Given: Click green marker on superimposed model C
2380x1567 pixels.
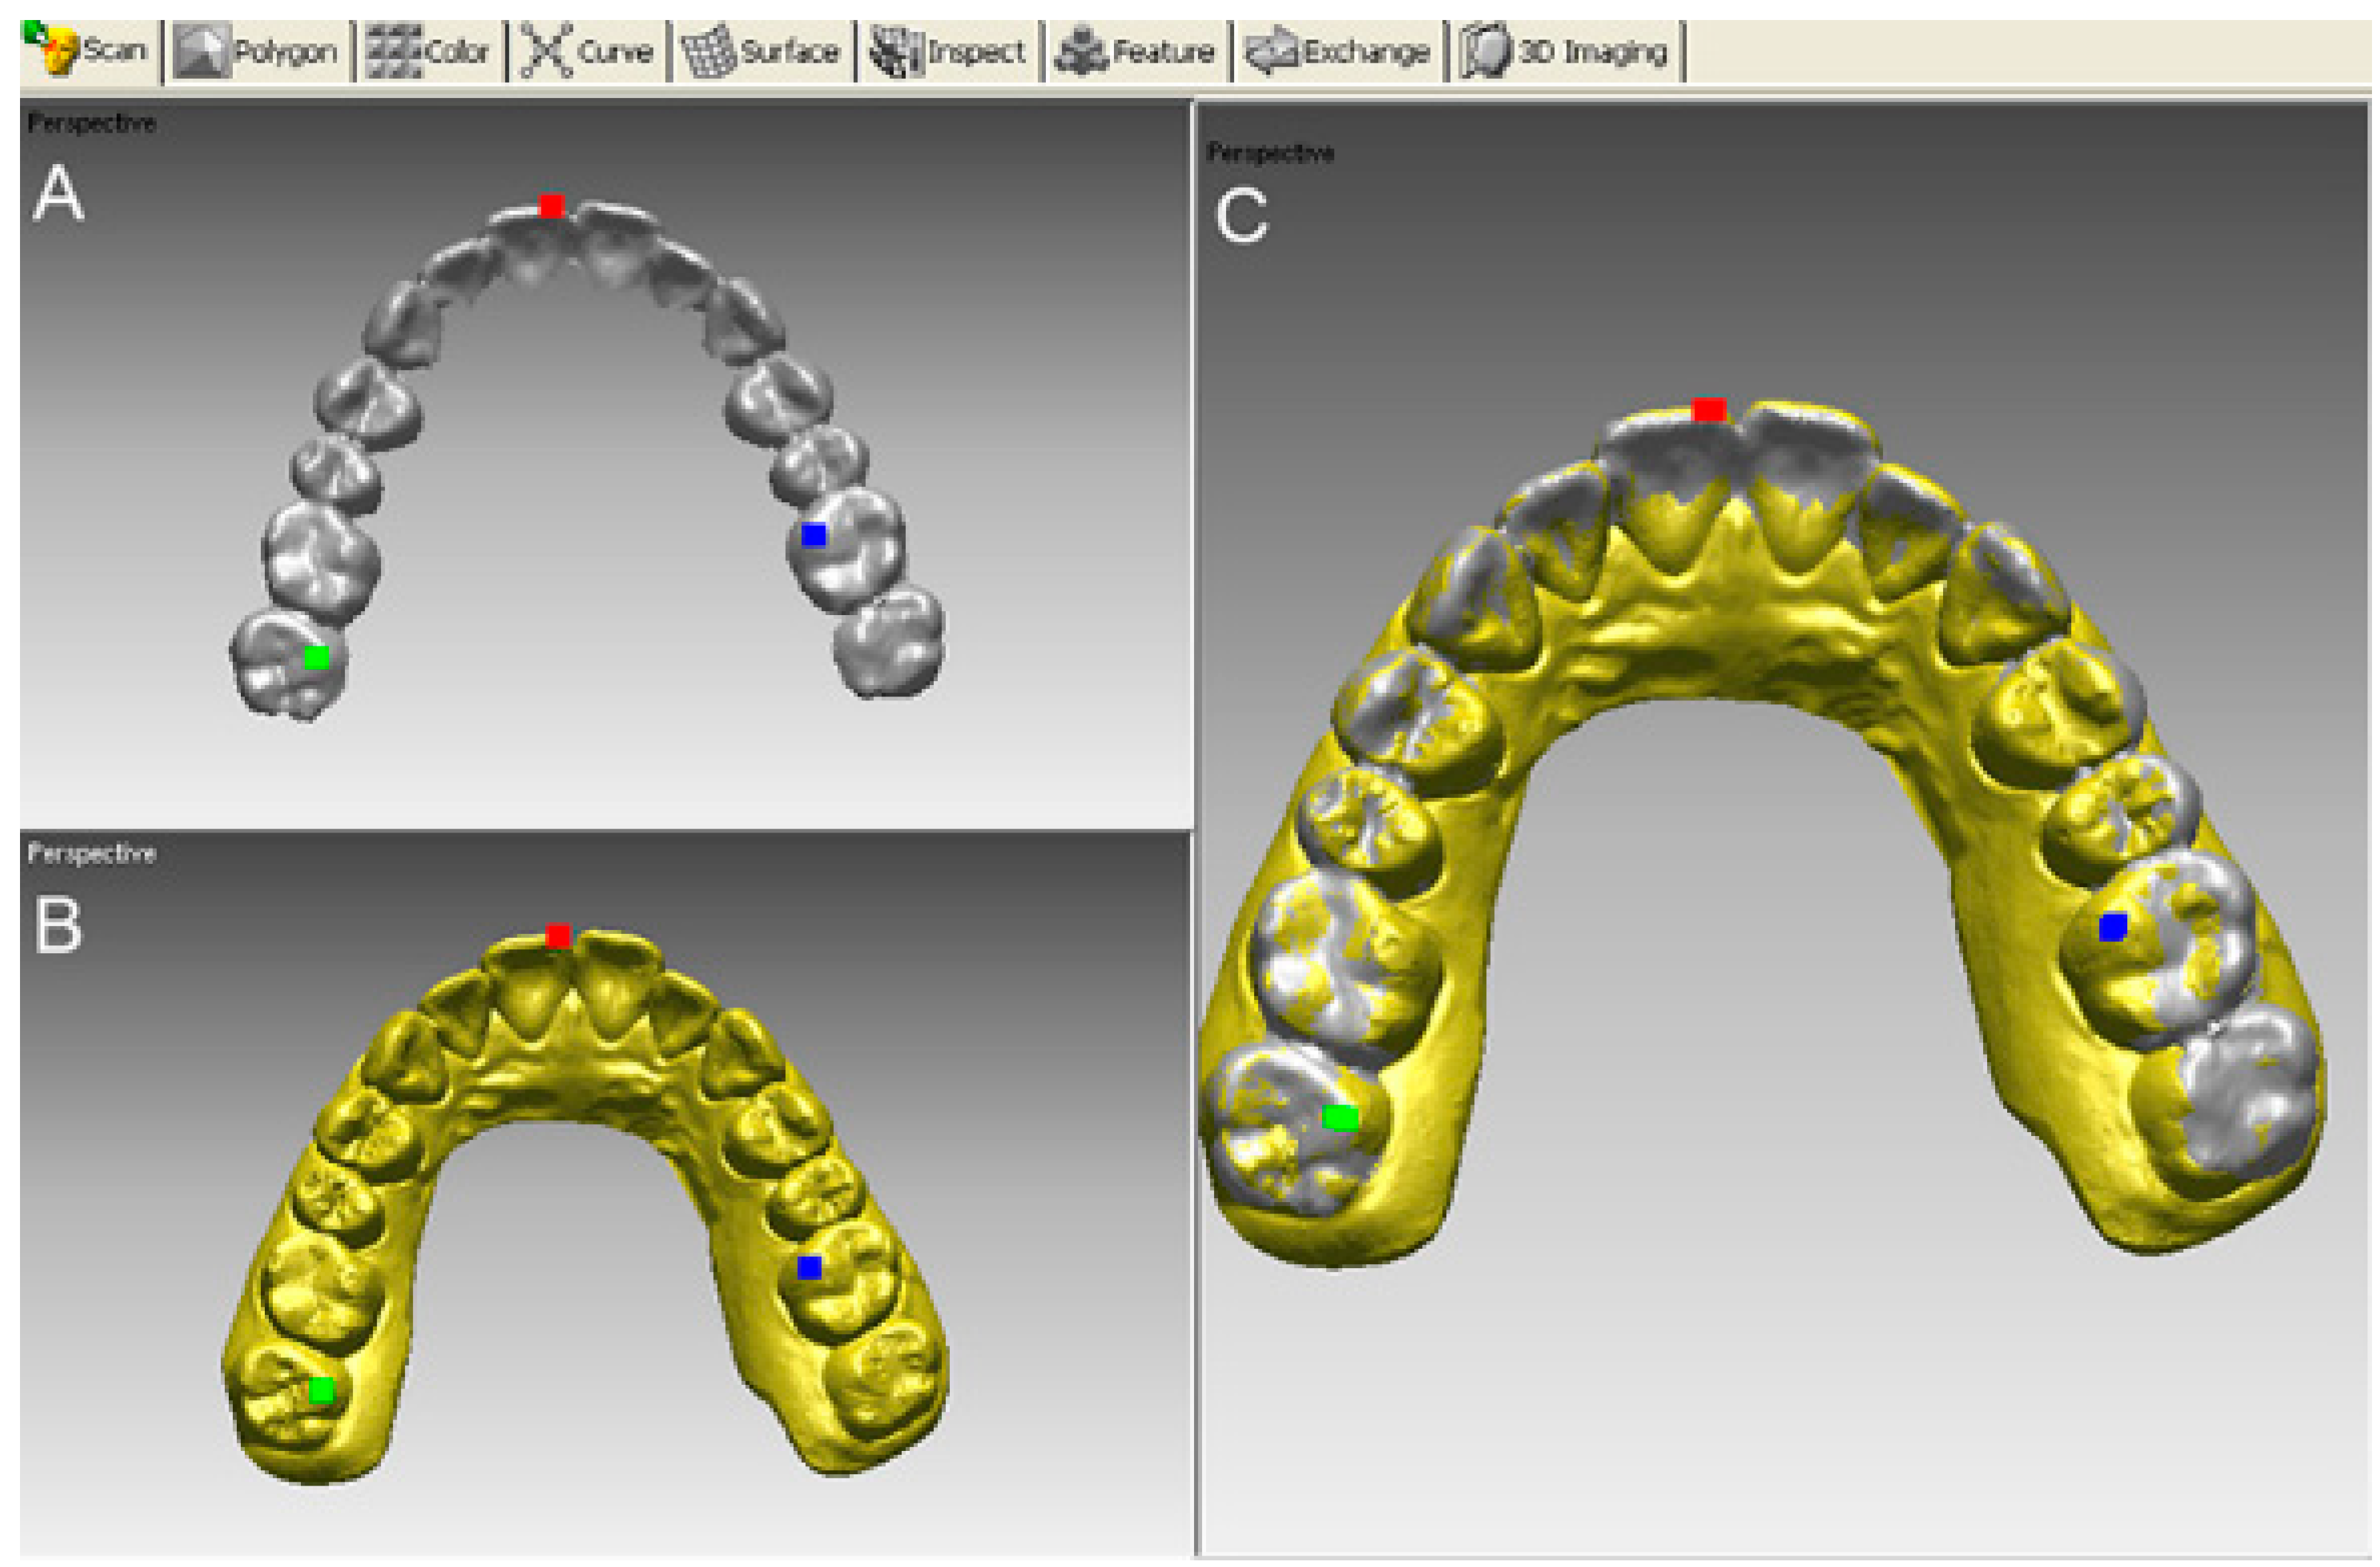Looking at the screenshot, I should point(1340,1118).
